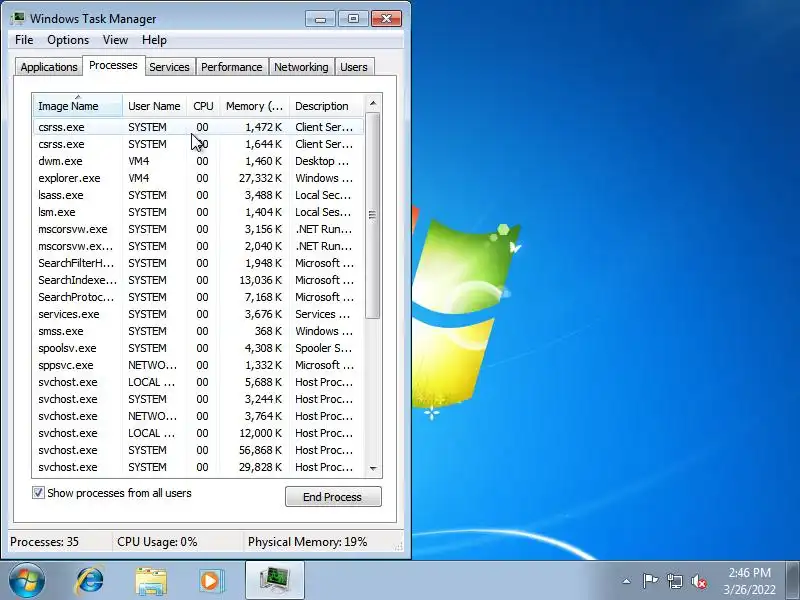Switch to the Performance tab
800x600 pixels.
pyautogui.click(x=231, y=67)
